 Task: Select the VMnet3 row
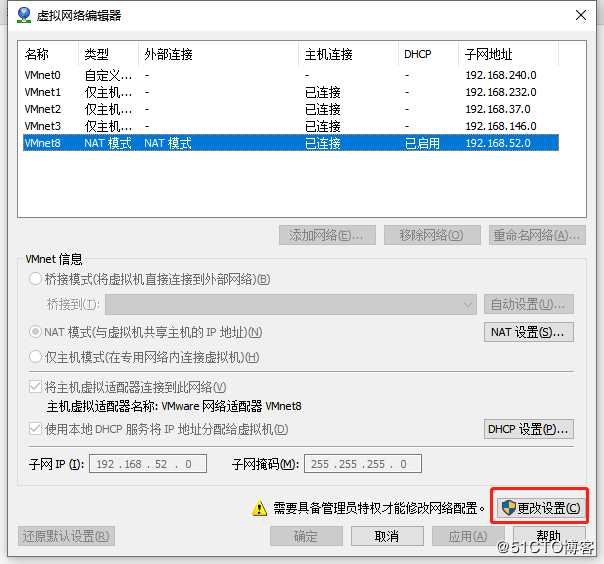[291, 126]
